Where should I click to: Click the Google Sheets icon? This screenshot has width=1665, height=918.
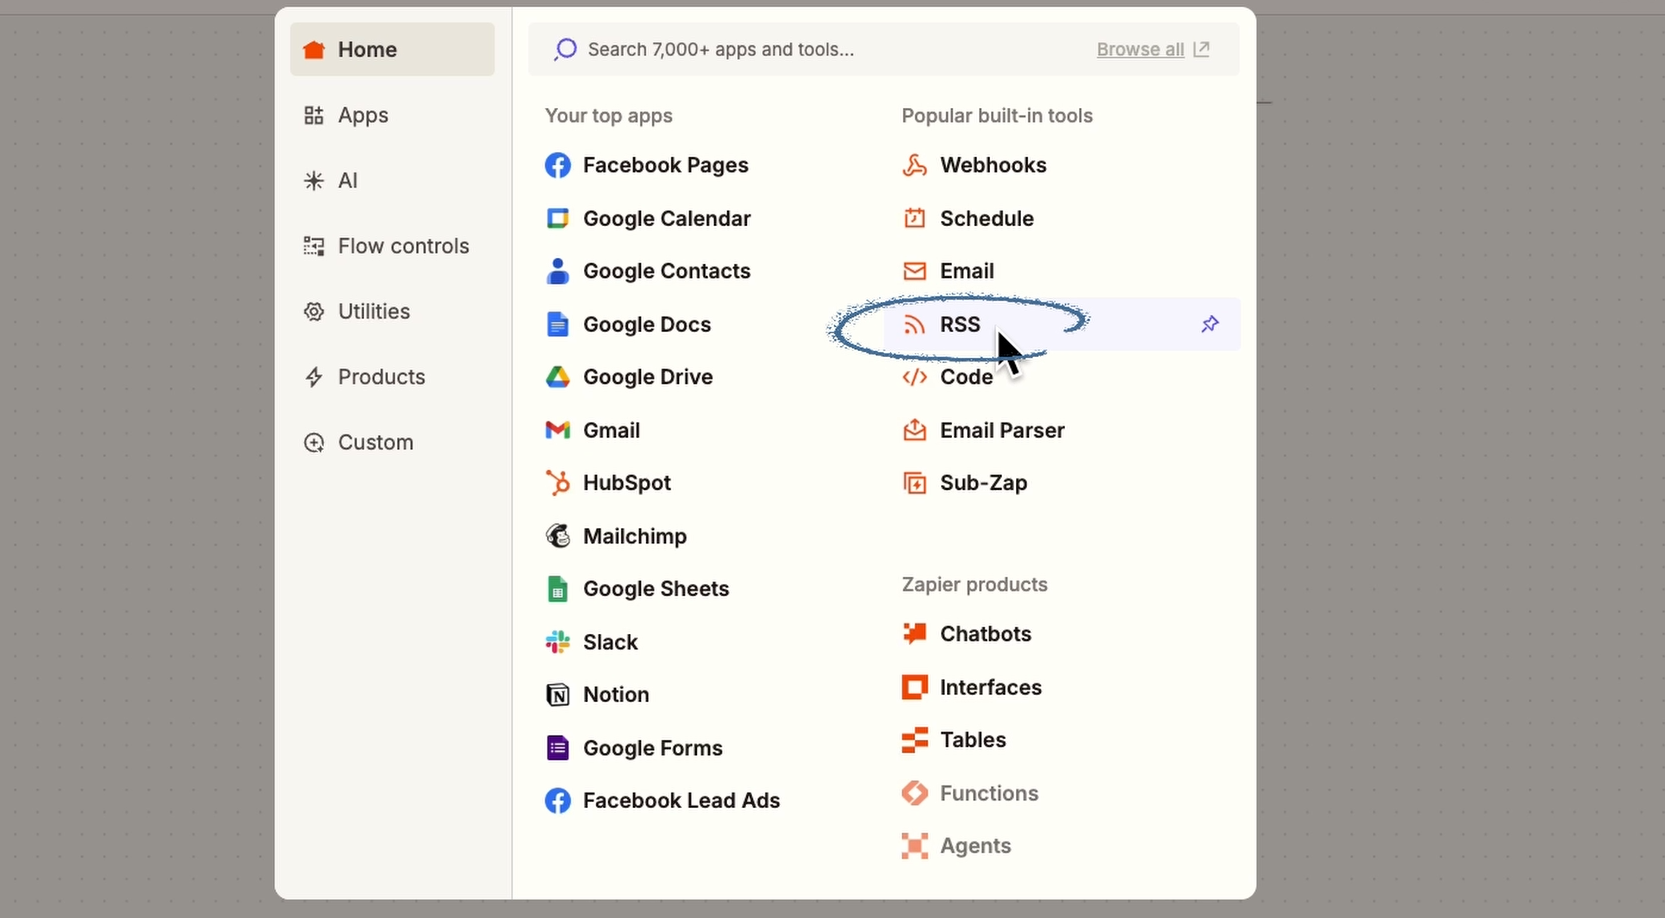(558, 589)
